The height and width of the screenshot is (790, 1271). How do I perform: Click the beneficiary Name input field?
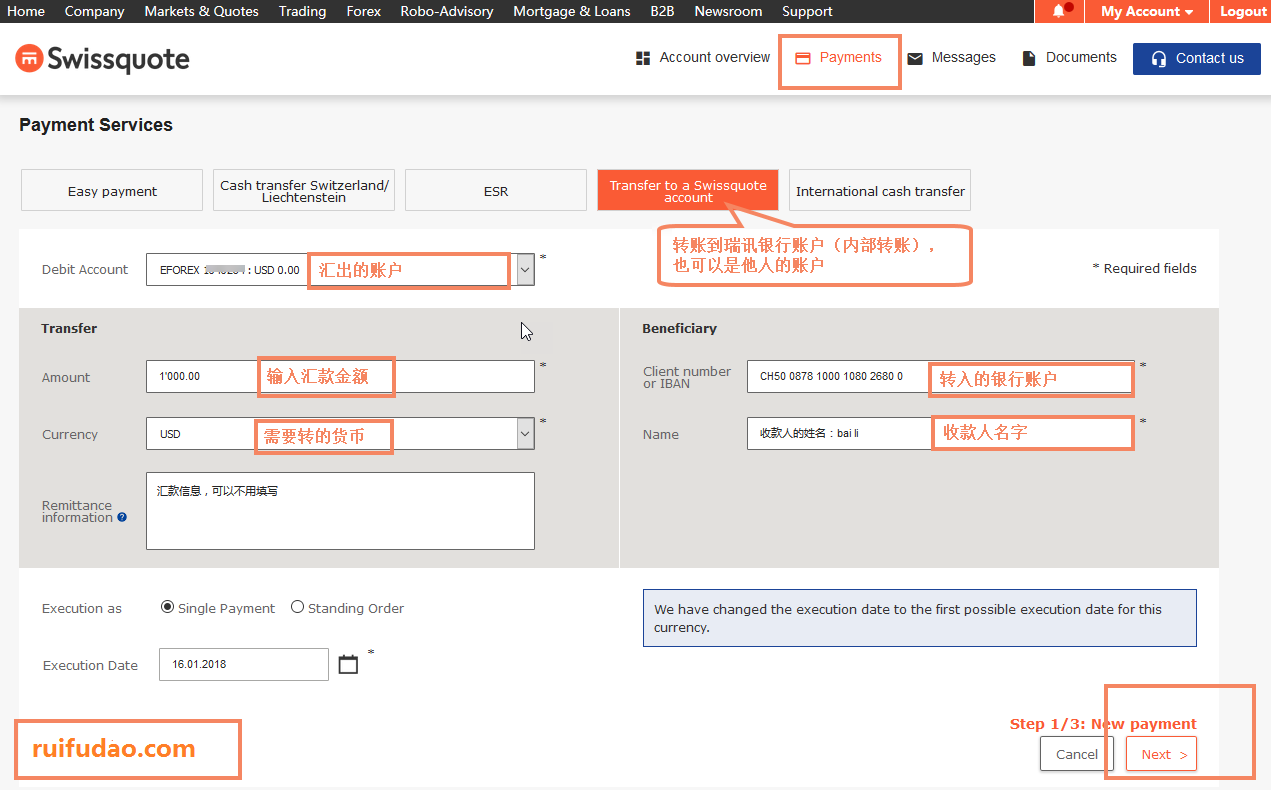click(x=940, y=433)
